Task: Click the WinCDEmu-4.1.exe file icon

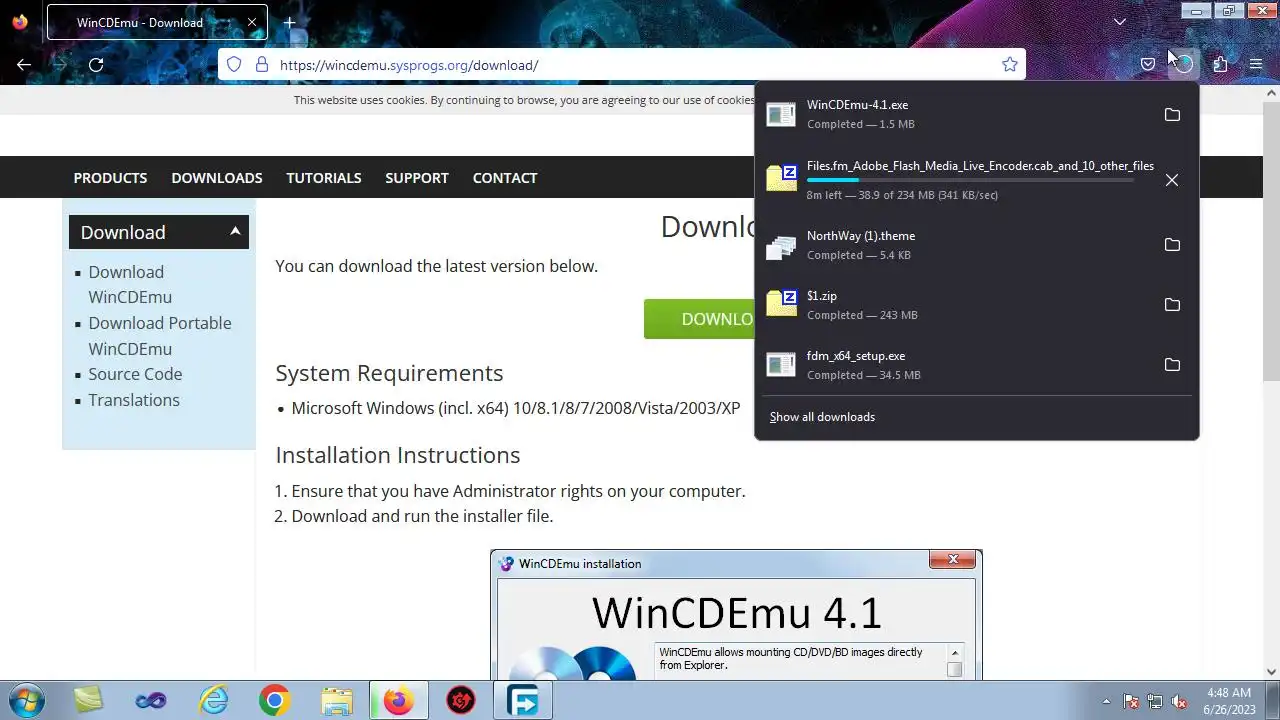Action: coord(781,114)
